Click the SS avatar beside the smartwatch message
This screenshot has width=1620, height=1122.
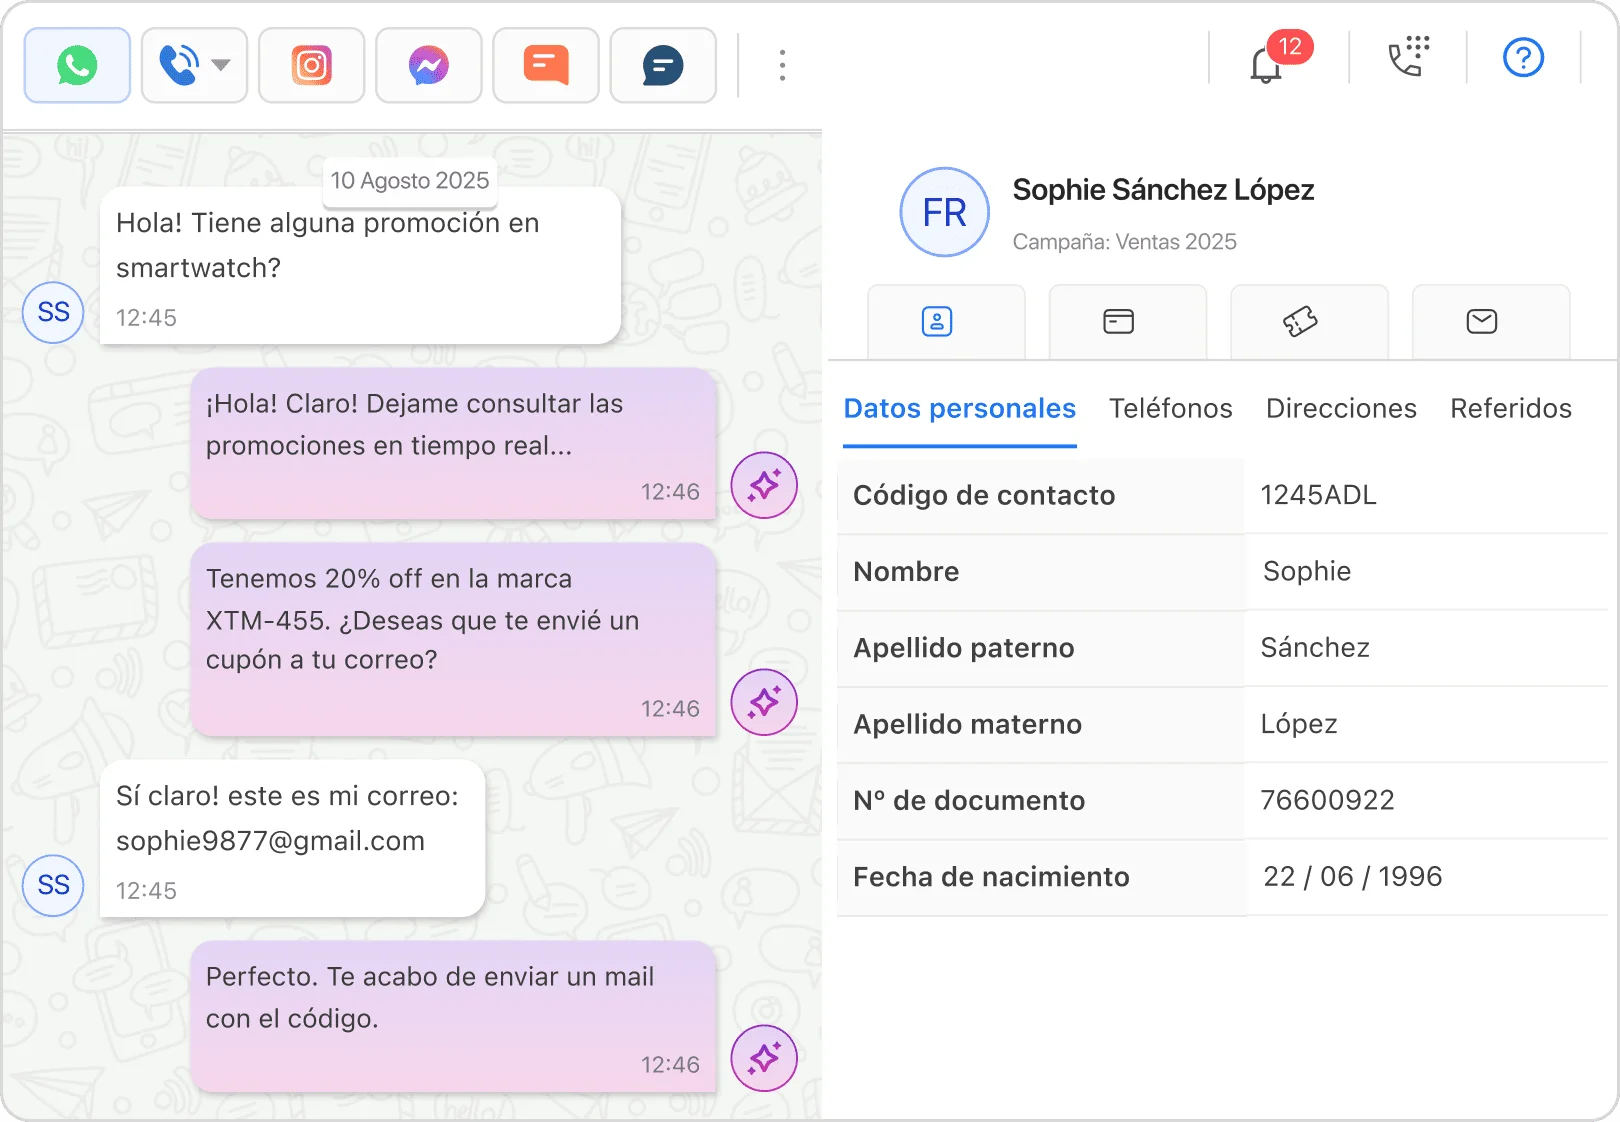tap(53, 313)
